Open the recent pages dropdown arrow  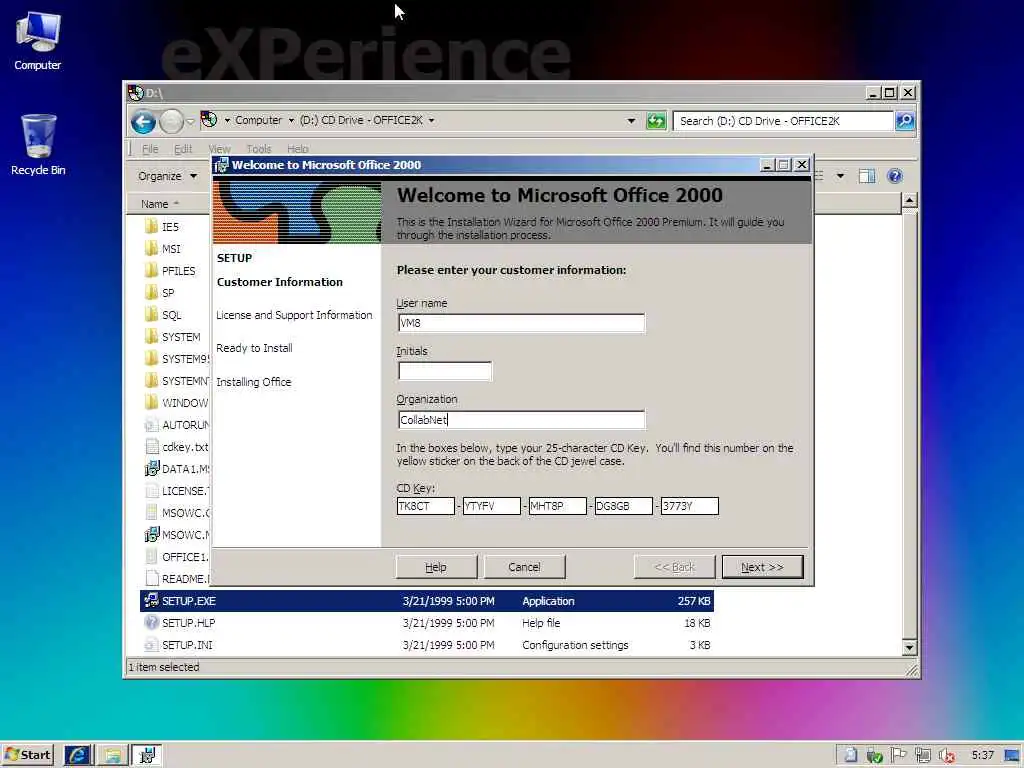point(190,121)
